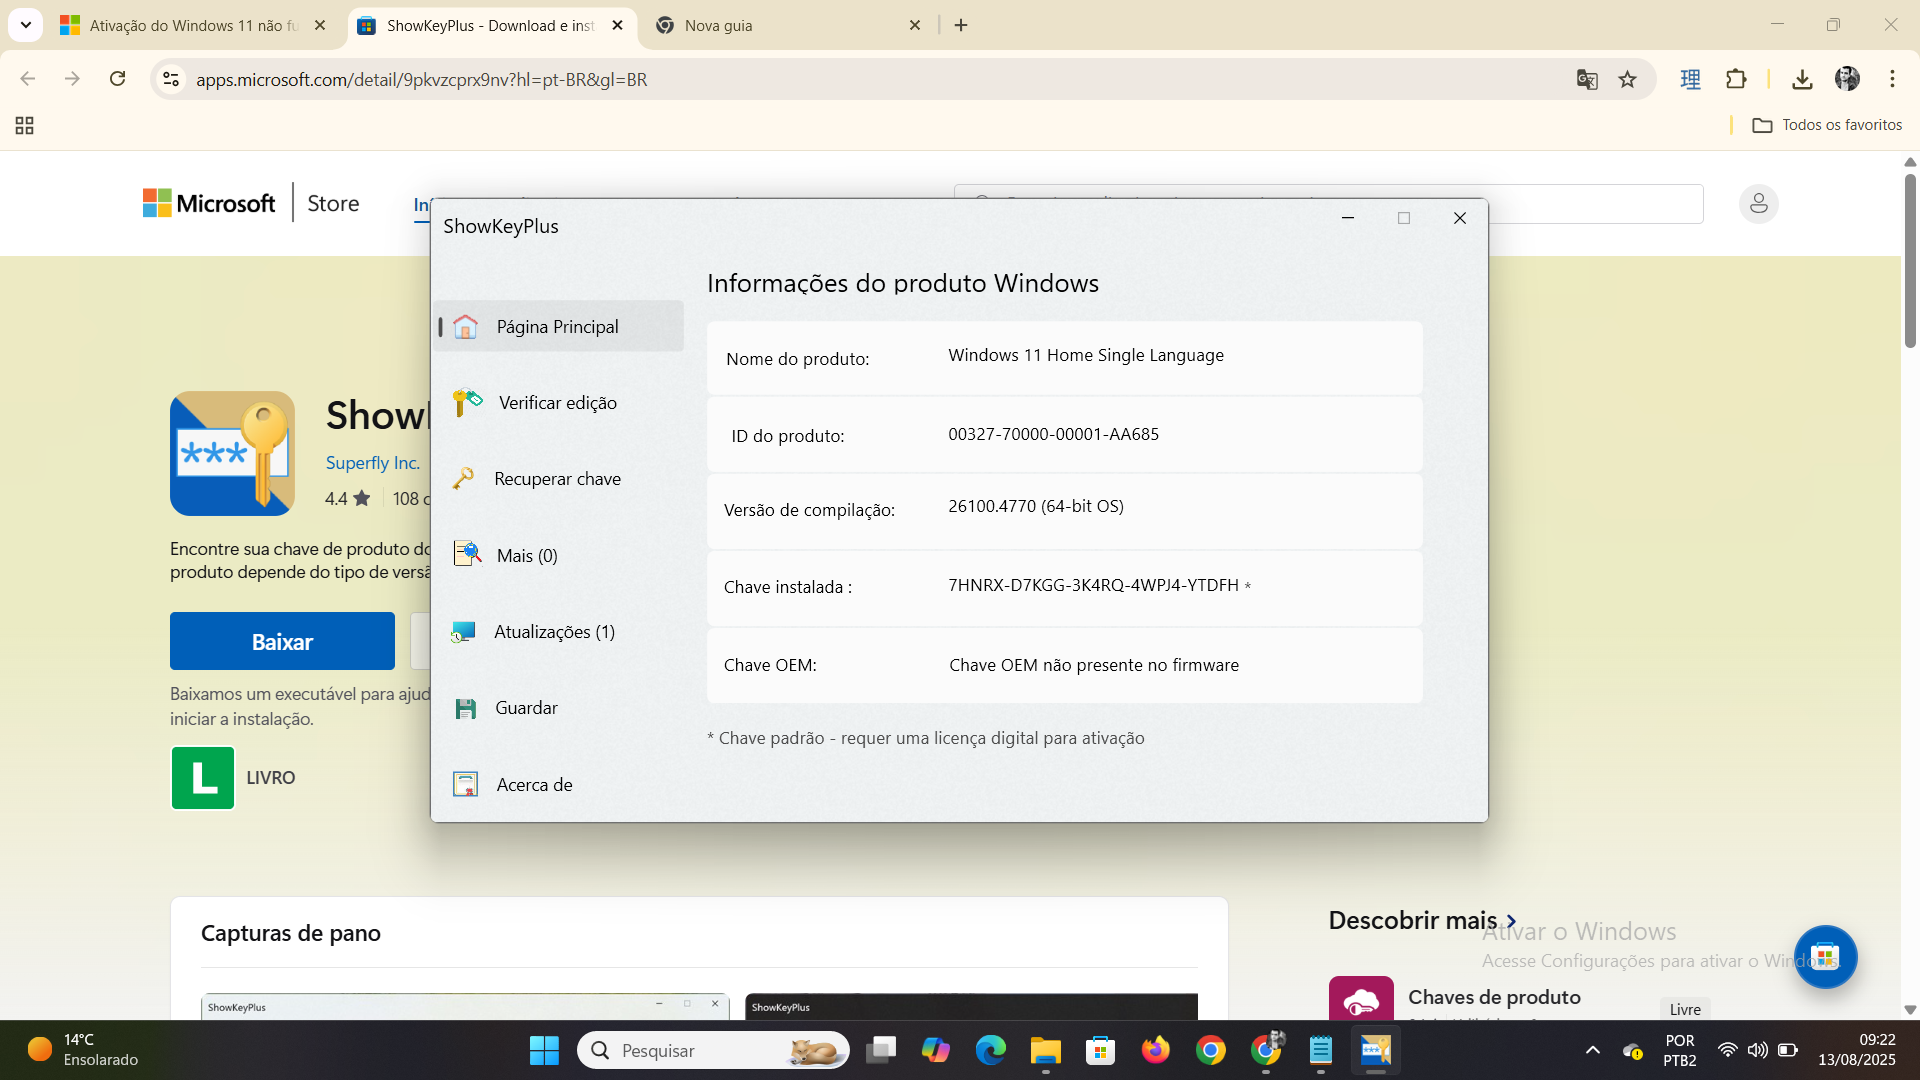Viewport: 1920px width, 1080px height.
Task: Click product ID 00327-70000-00001-AA685
Action: [1054, 434]
